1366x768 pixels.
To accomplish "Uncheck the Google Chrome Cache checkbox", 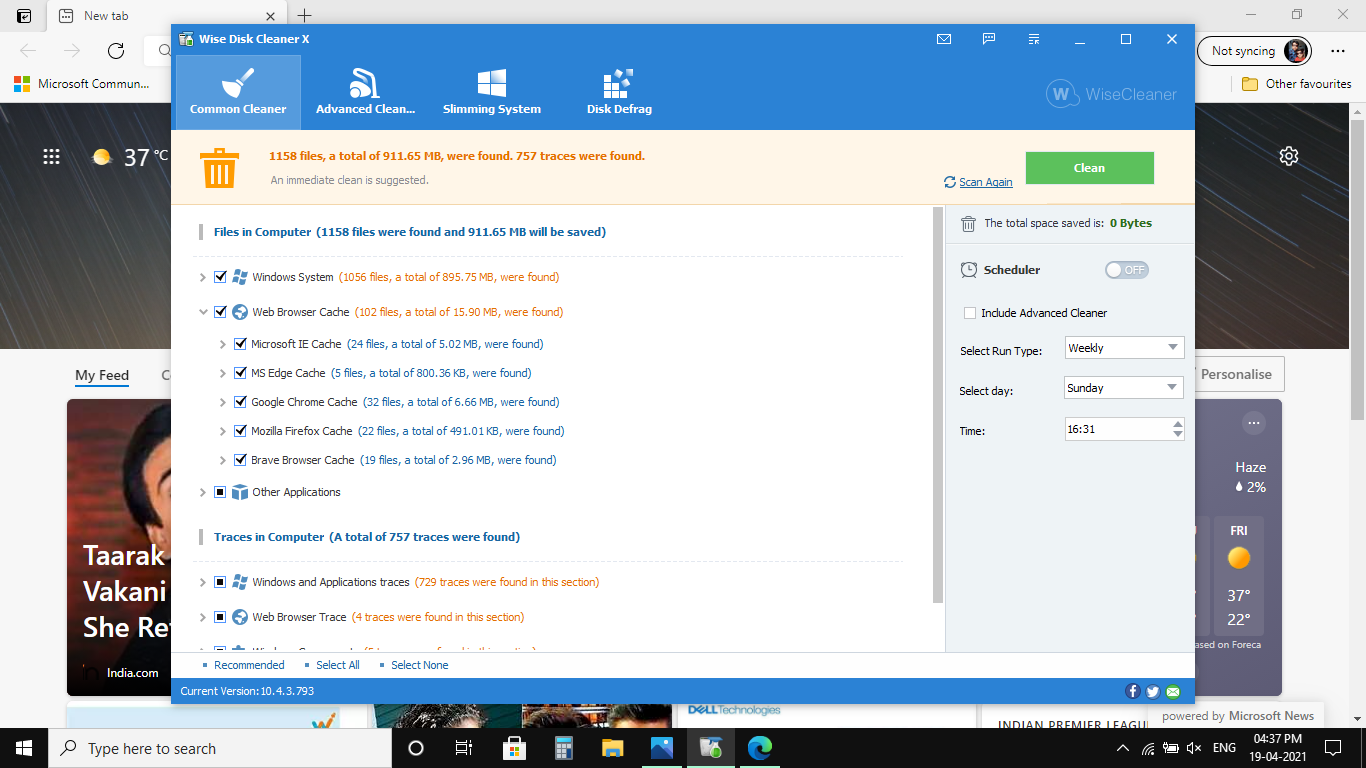I will (240, 402).
